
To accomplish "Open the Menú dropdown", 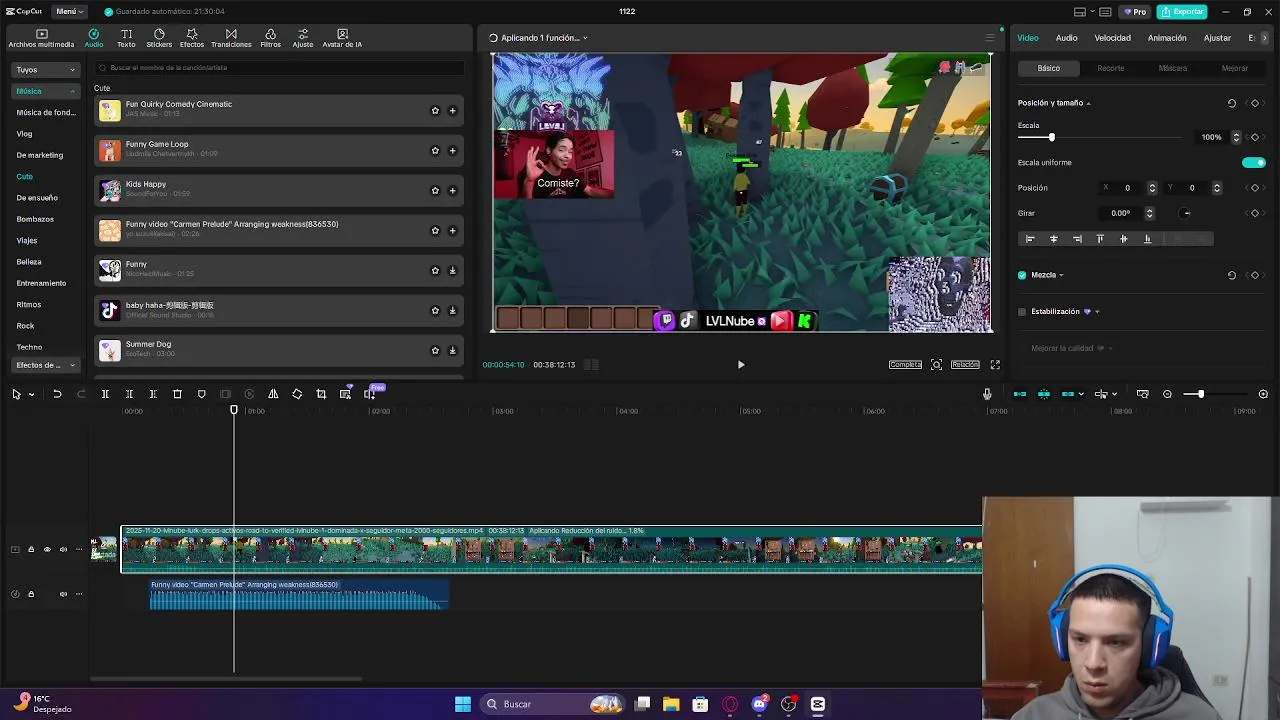I will (x=70, y=11).
